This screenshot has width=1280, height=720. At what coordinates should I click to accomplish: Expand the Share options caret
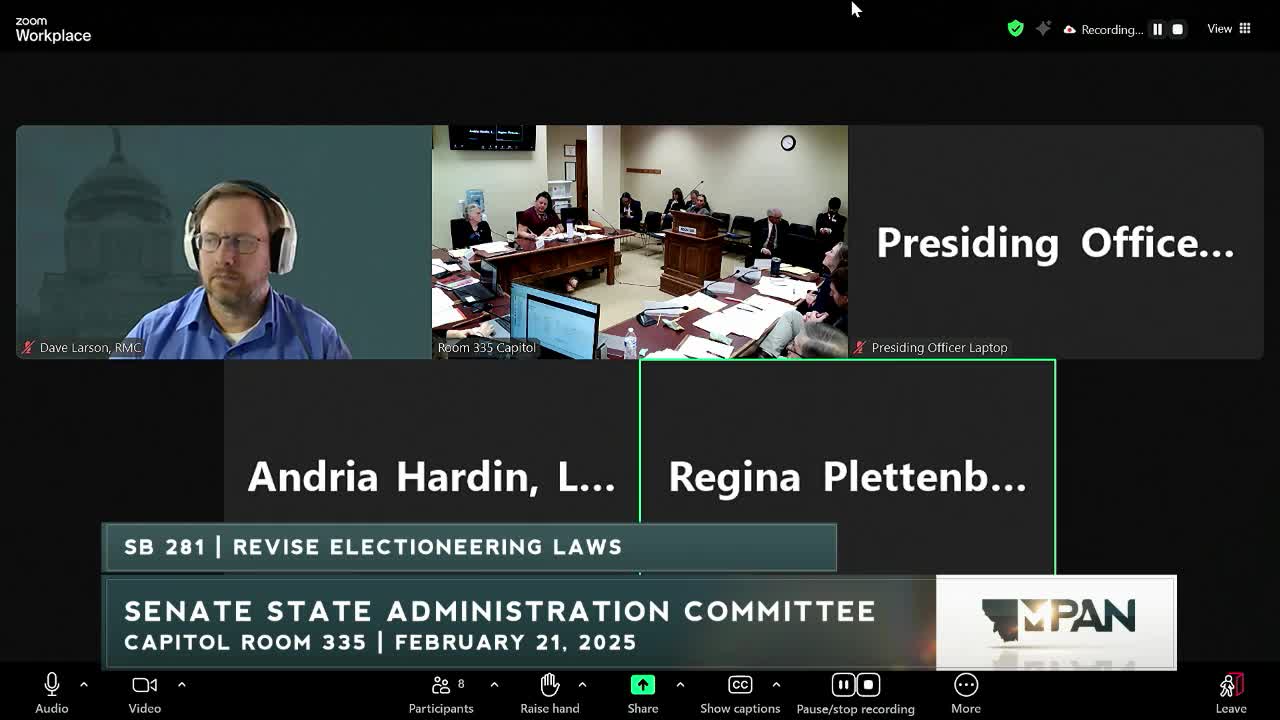point(680,685)
